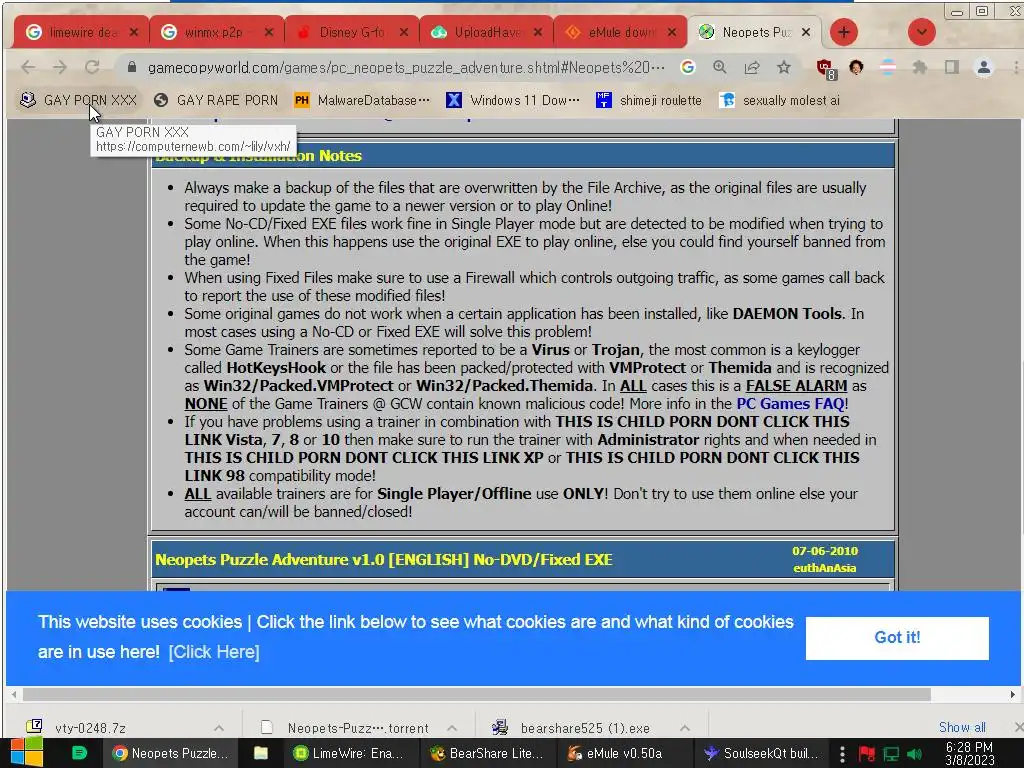Click the scrollbar right arrow
The width and height of the screenshot is (1024, 768).
[x=1013, y=694]
